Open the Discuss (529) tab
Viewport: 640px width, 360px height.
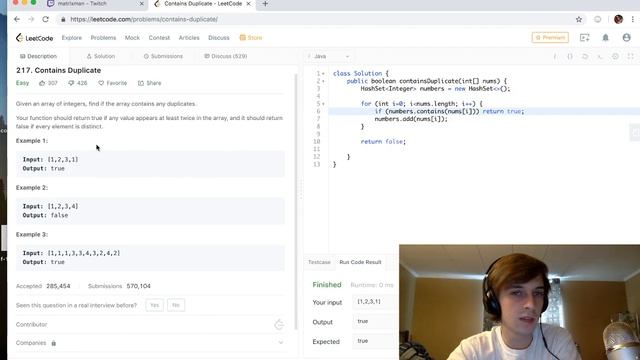tap(226, 56)
